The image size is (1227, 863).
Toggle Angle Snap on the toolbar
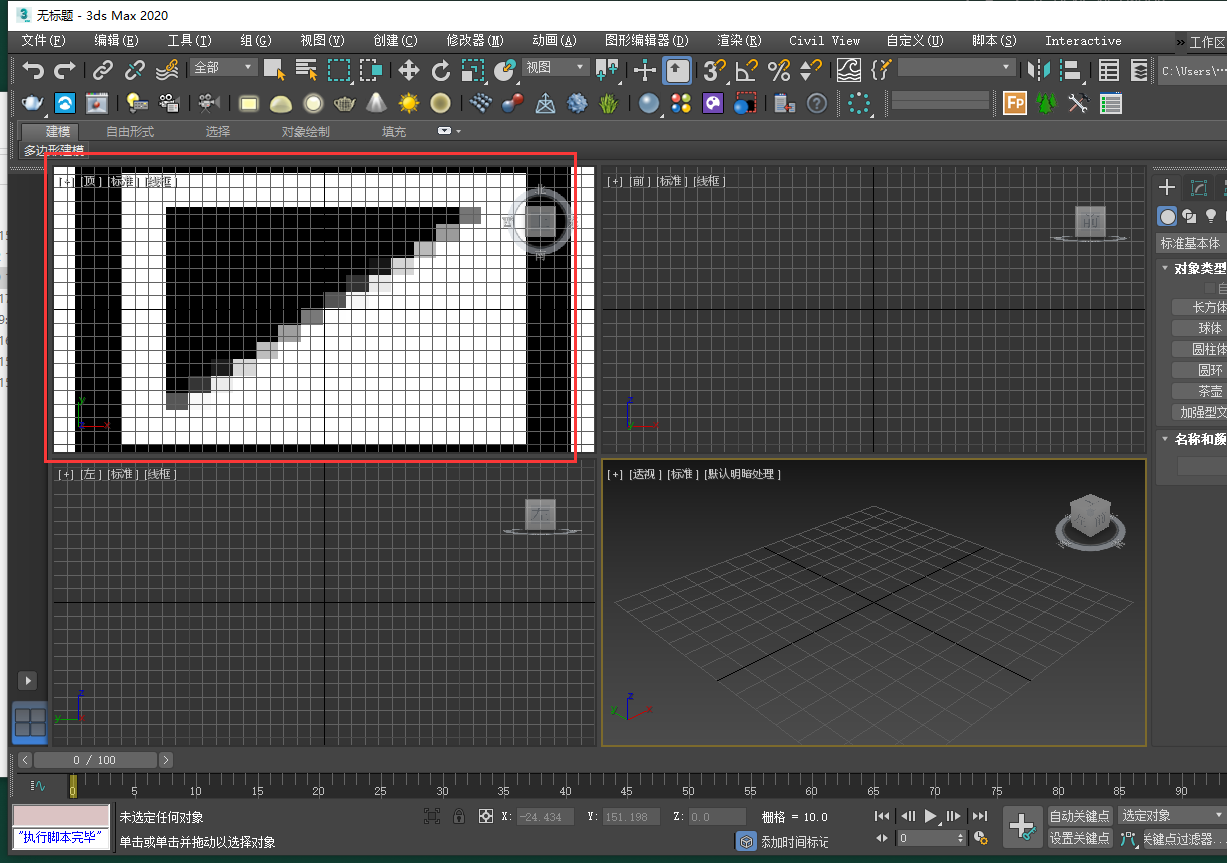point(746,70)
